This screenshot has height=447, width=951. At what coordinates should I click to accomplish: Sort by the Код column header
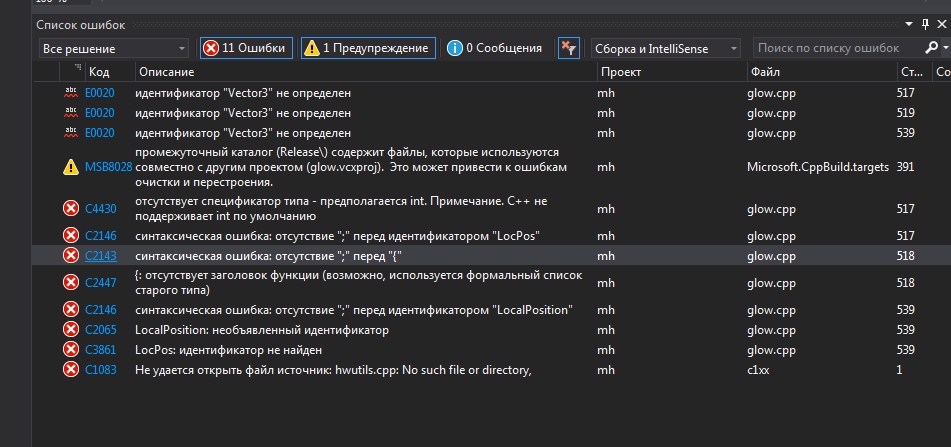coord(110,72)
